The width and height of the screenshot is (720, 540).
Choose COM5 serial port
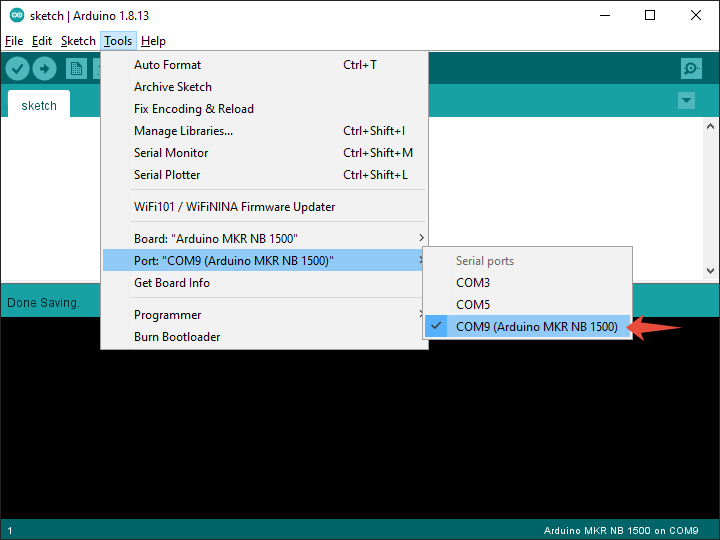tap(473, 305)
